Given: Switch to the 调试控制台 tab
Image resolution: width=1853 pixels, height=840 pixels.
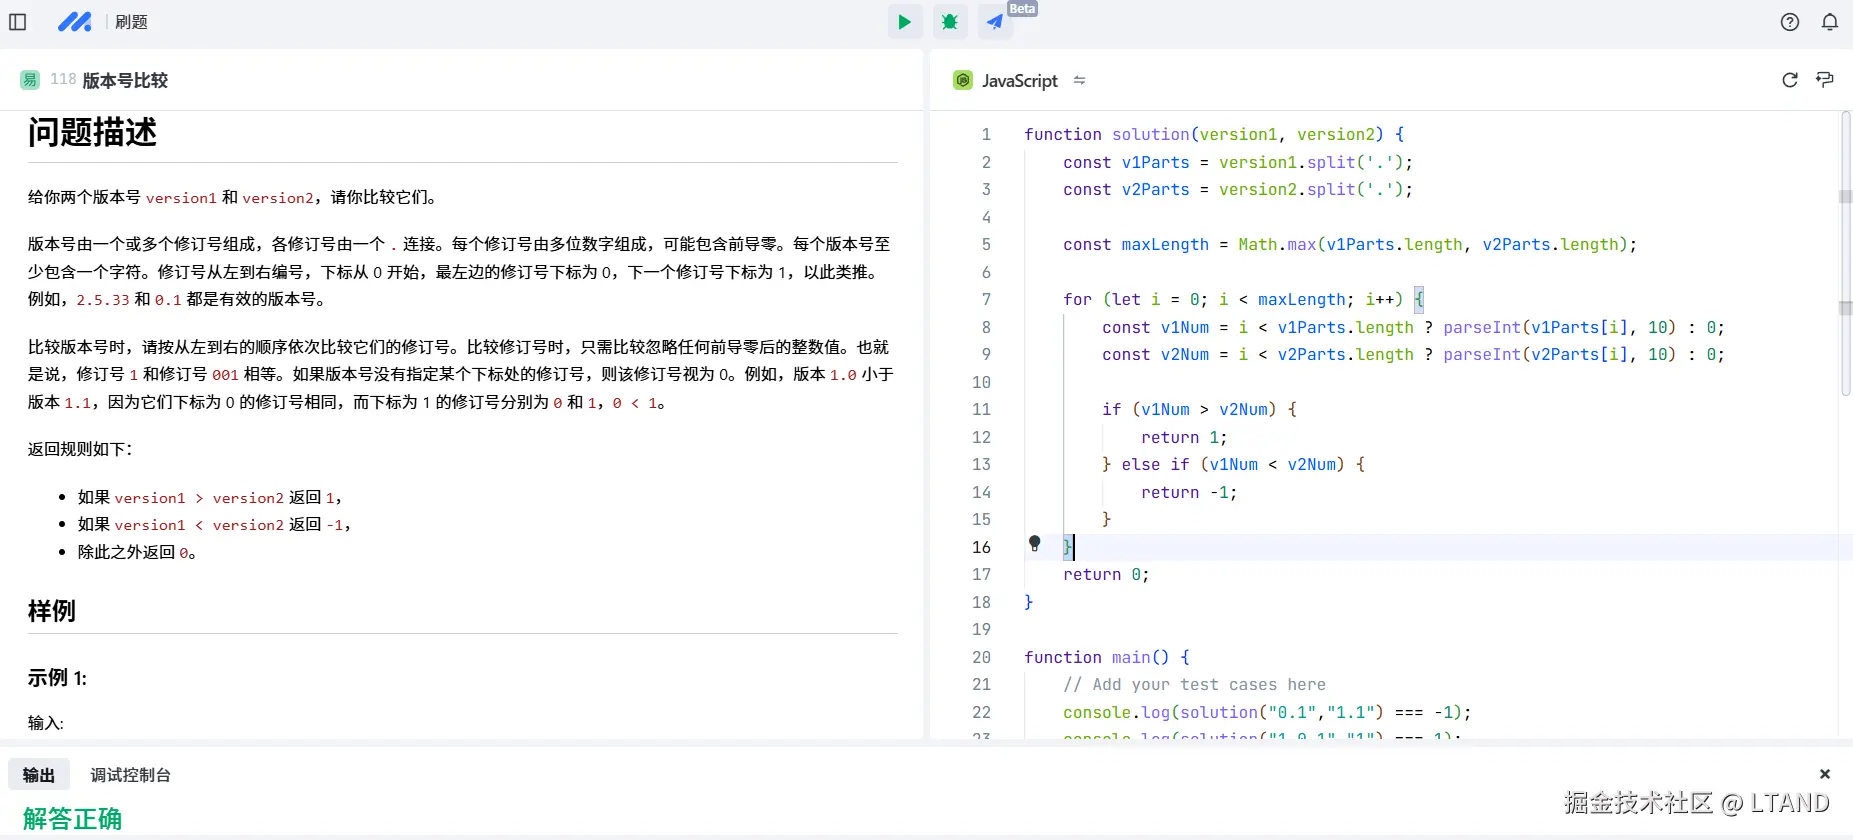Looking at the screenshot, I should click(x=131, y=775).
